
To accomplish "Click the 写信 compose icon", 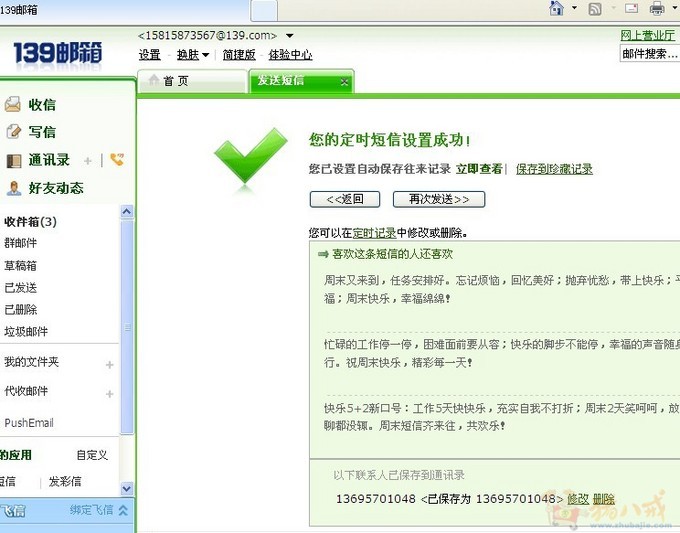I will 13,131.
